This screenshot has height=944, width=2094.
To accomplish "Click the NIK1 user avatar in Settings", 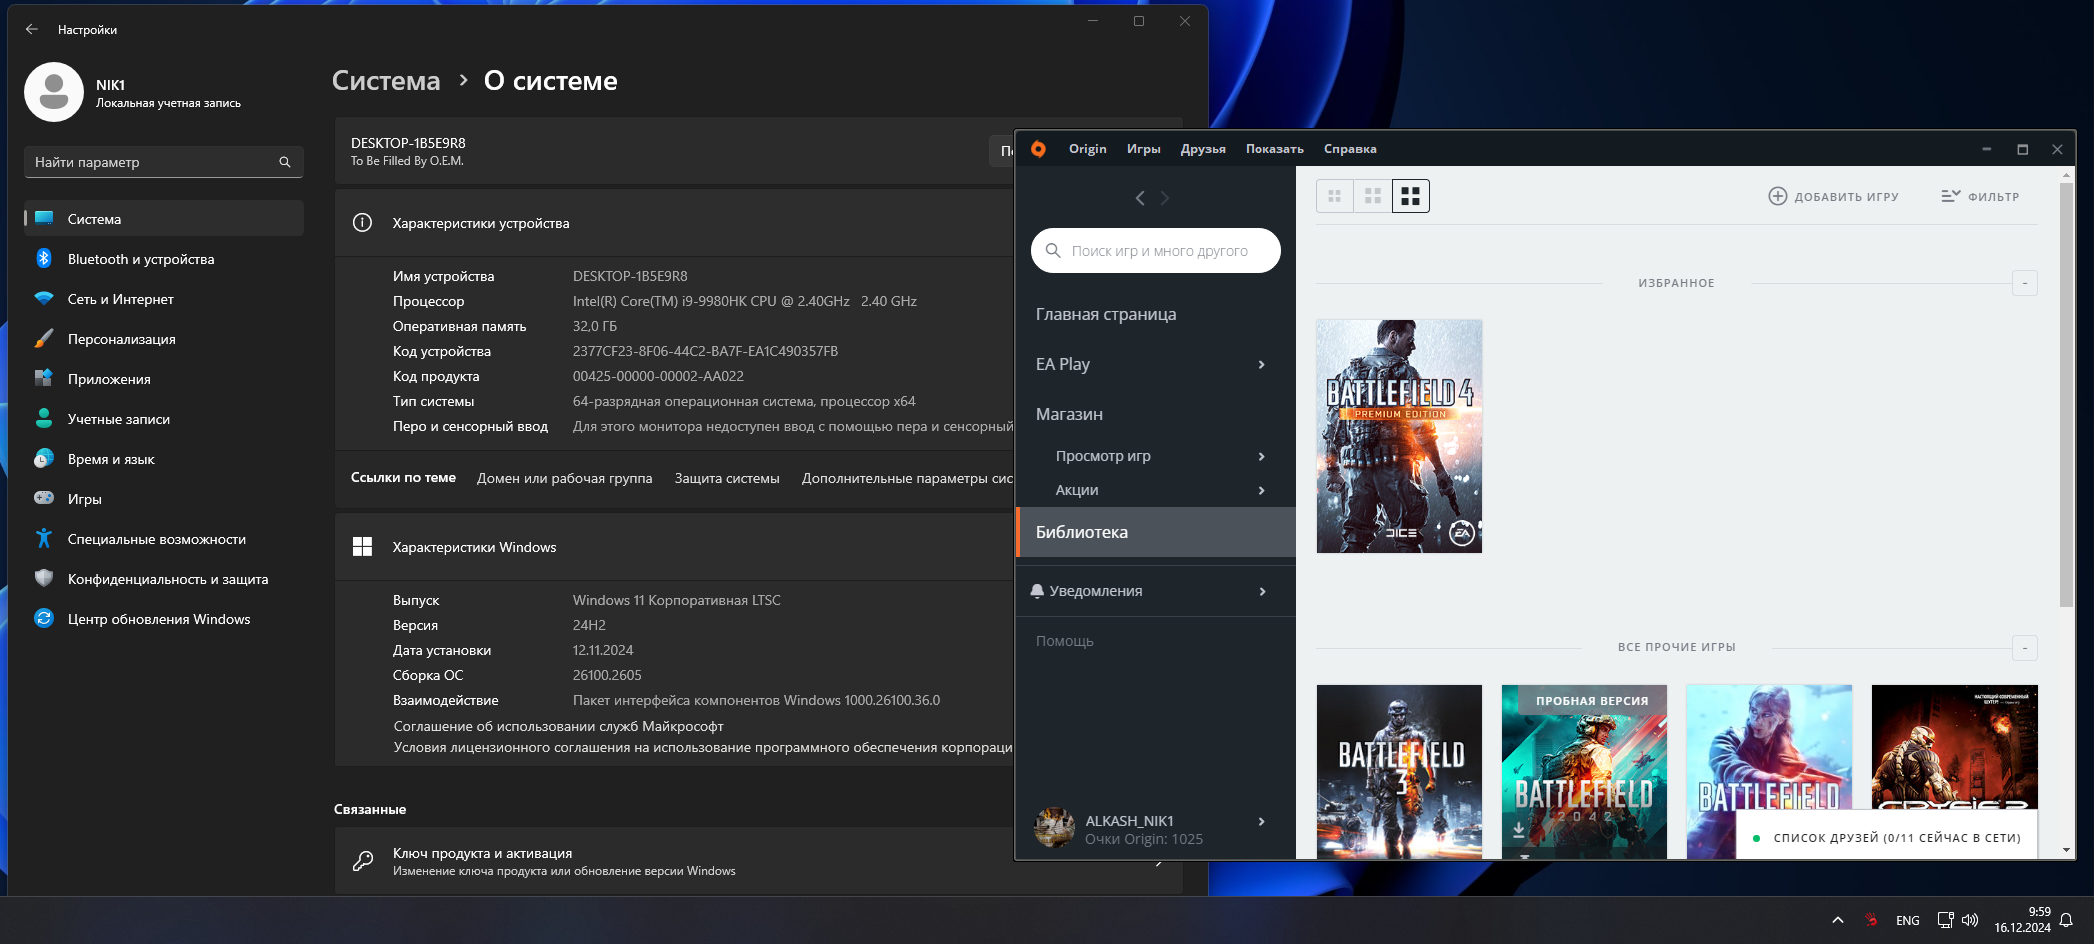I will click(54, 92).
